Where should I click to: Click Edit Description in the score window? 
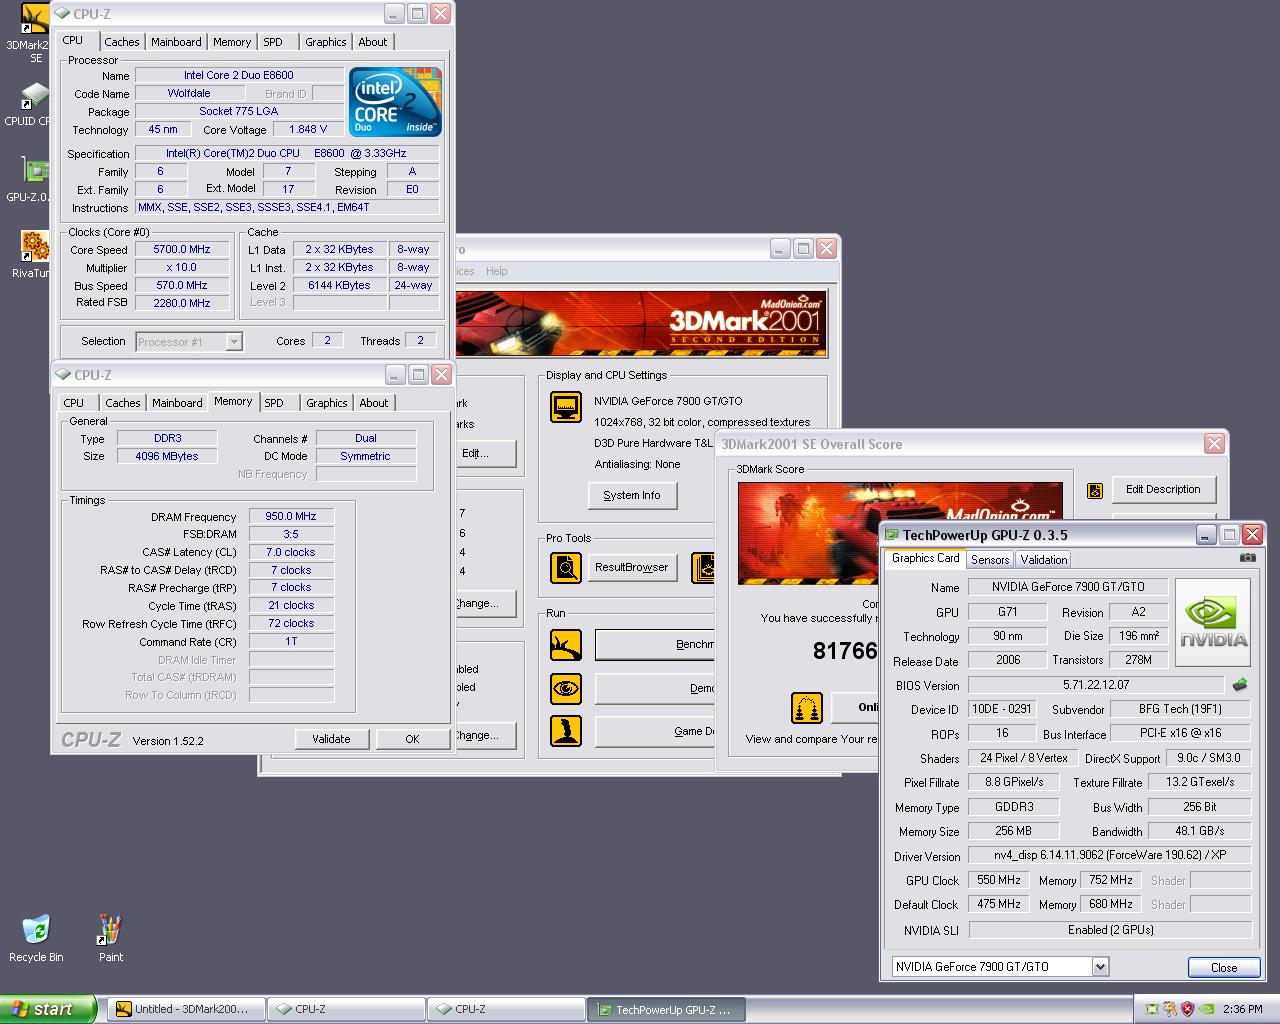(1164, 490)
